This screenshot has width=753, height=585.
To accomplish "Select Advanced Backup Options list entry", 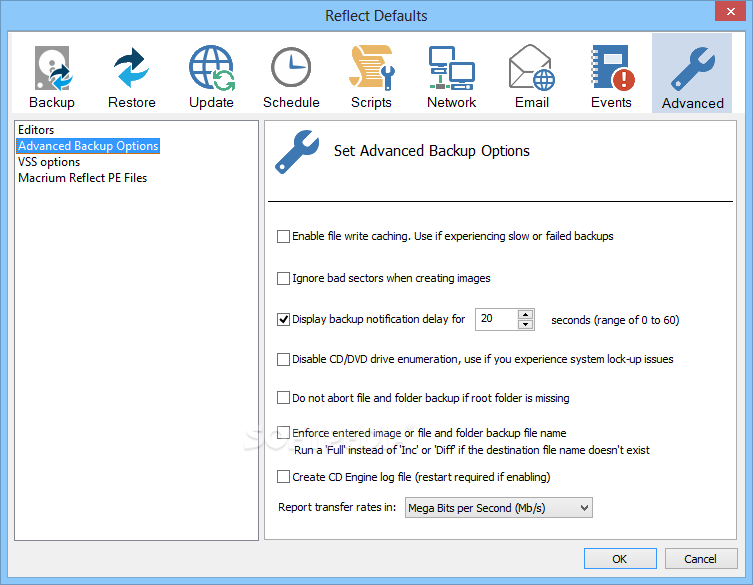I will coord(88,146).
